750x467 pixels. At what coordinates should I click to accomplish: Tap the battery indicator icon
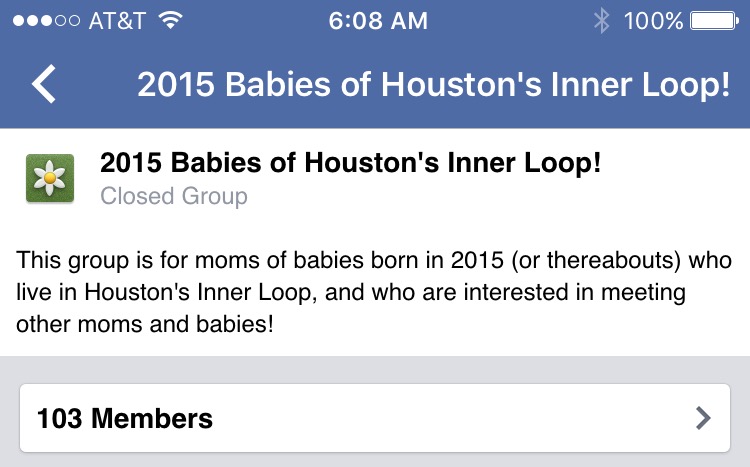714,21
